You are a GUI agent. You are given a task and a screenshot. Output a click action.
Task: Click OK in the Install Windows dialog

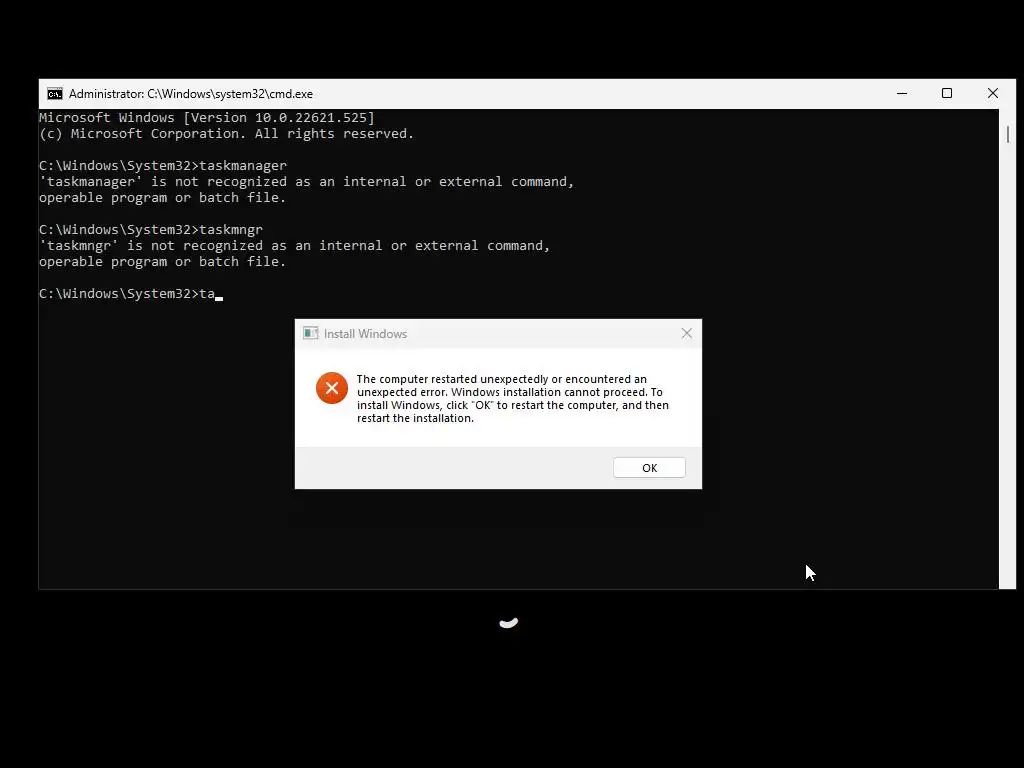click(649, 468)
